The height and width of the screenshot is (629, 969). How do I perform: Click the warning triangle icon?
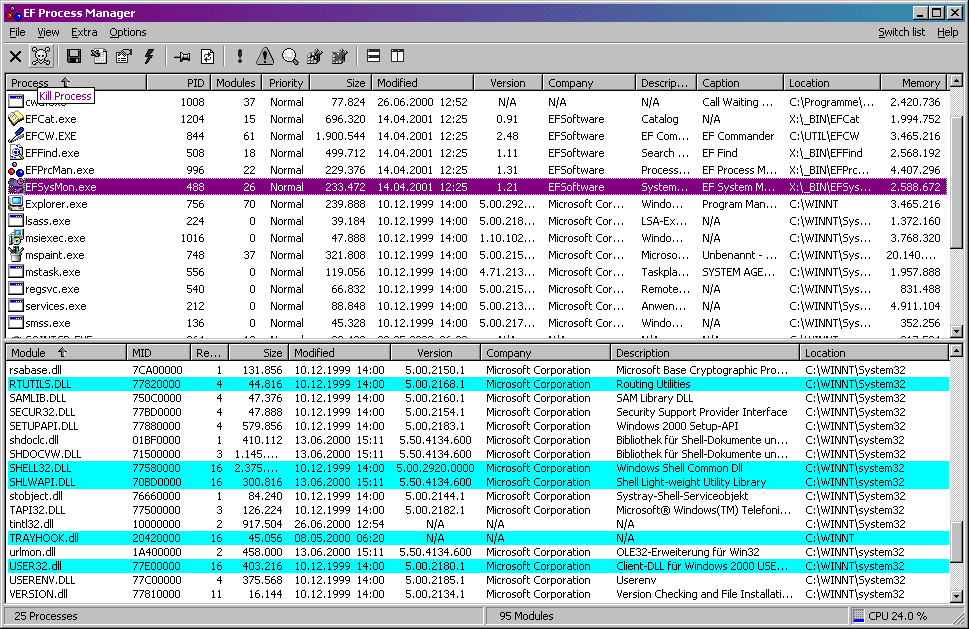click(264, 57)
